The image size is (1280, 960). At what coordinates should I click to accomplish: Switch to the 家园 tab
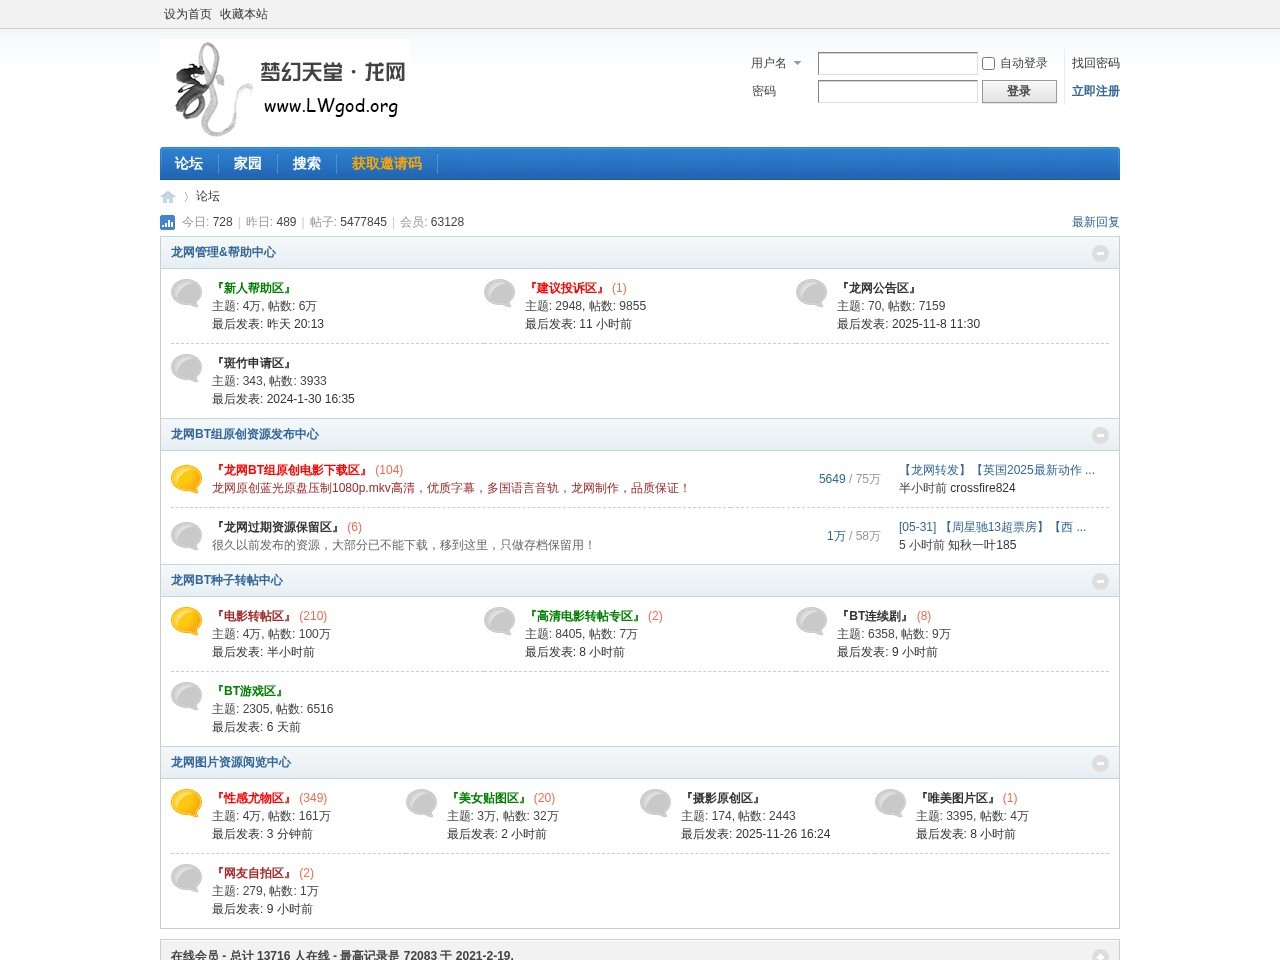pyautogui.click(x=247, y=163)
